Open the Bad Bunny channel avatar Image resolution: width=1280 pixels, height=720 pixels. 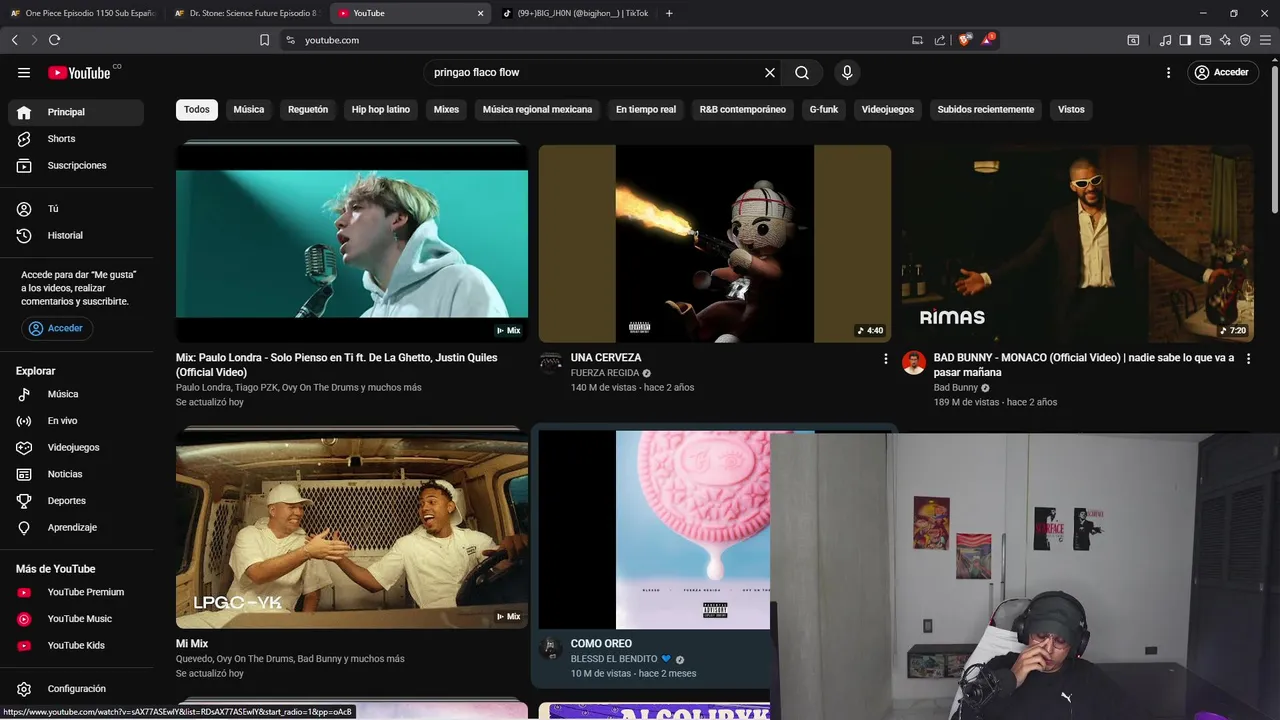pos(914,363)
